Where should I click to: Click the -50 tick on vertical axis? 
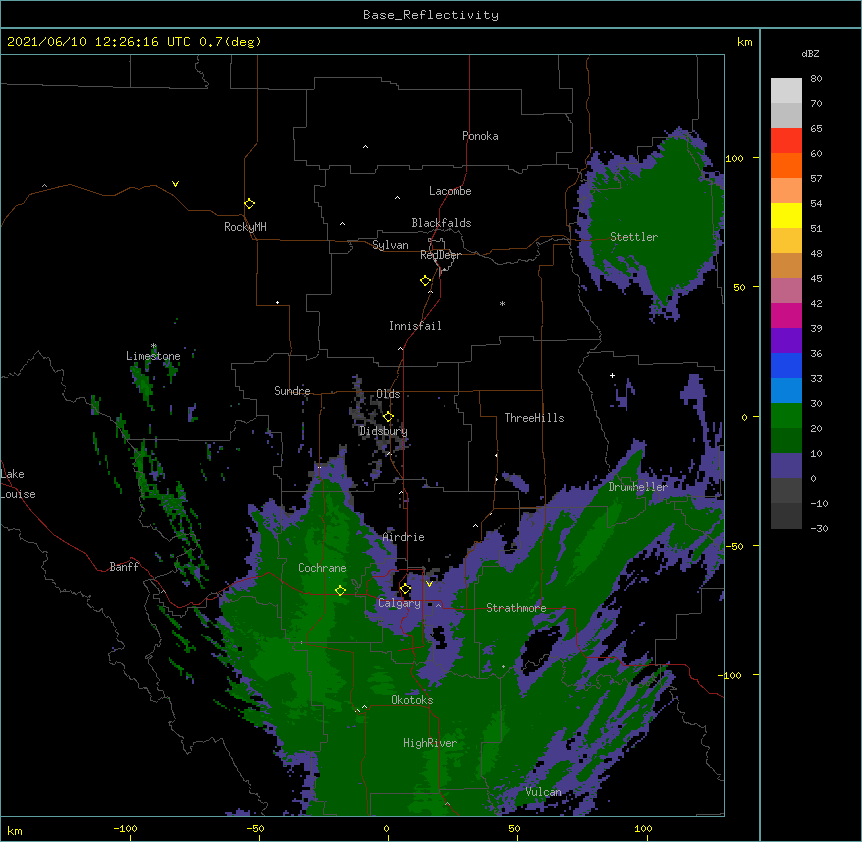(734, 546)
